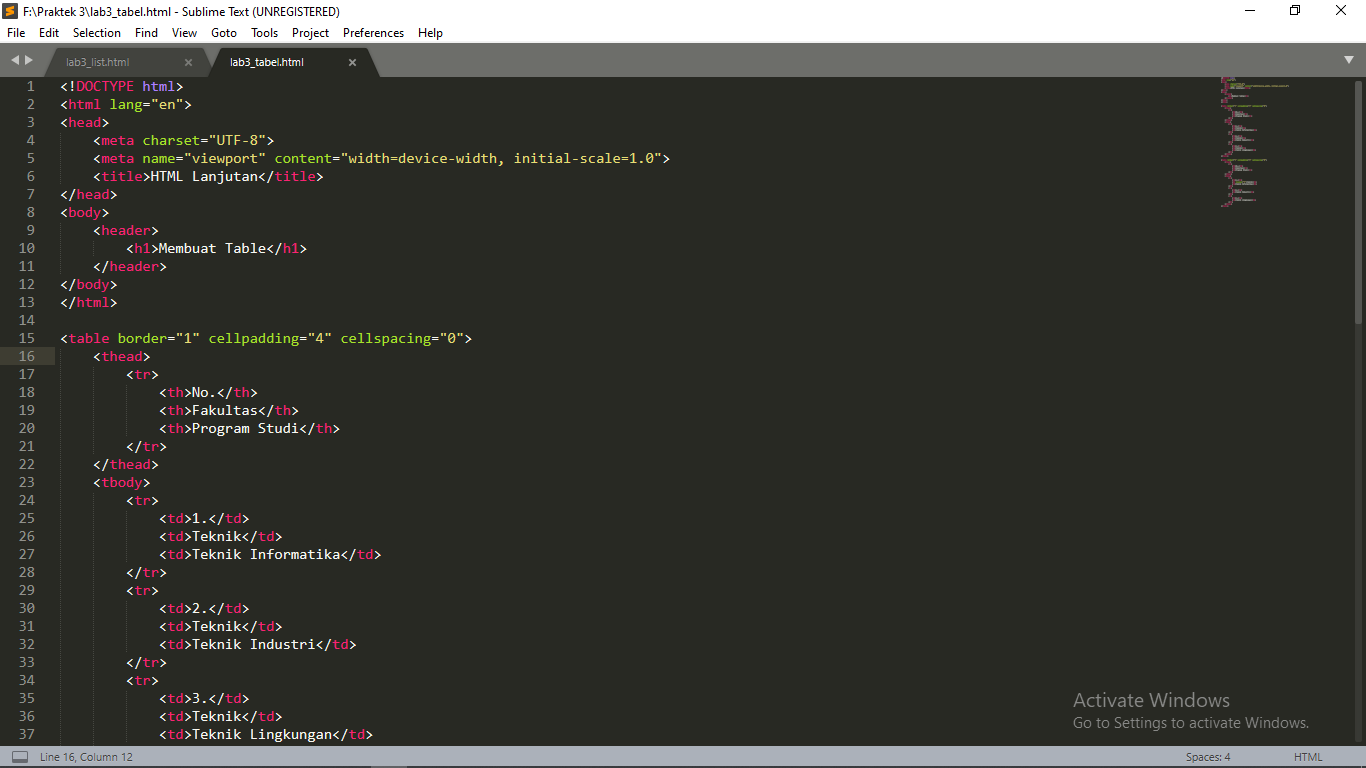The height and width of the screenshot is (768, 1366).
Task: Close the lab3_tabel.html tab
Action: click(x=352, y=61)
